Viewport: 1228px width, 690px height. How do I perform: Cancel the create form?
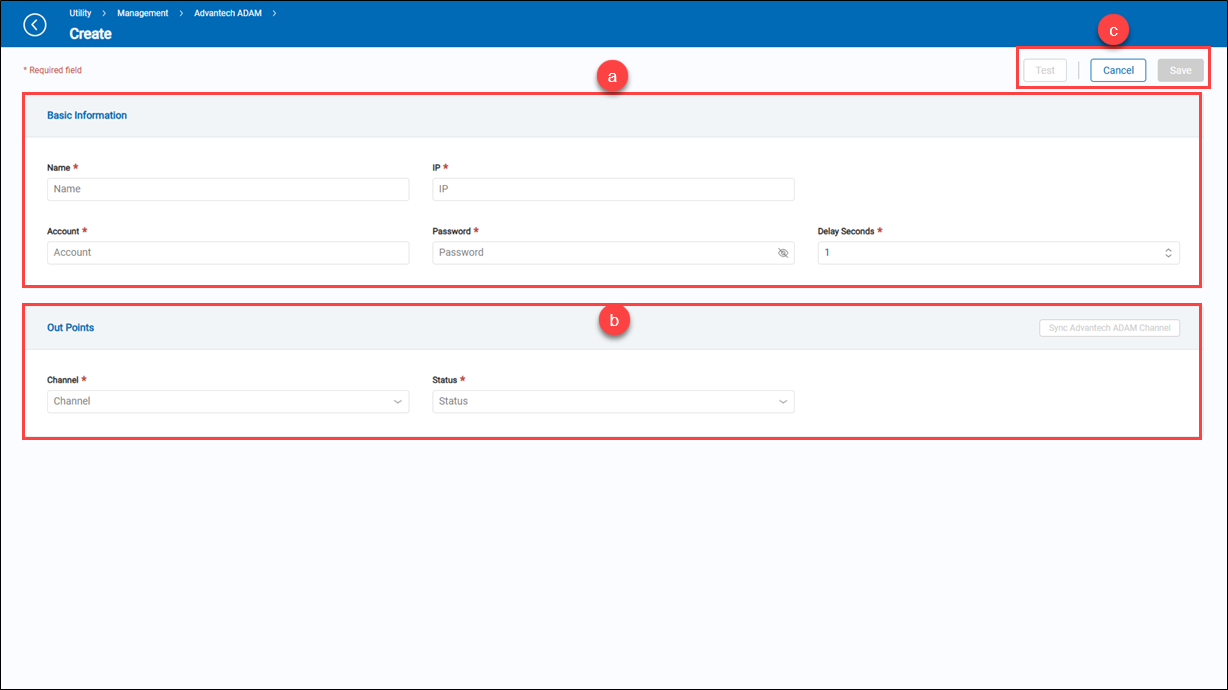pos(1118,70)
